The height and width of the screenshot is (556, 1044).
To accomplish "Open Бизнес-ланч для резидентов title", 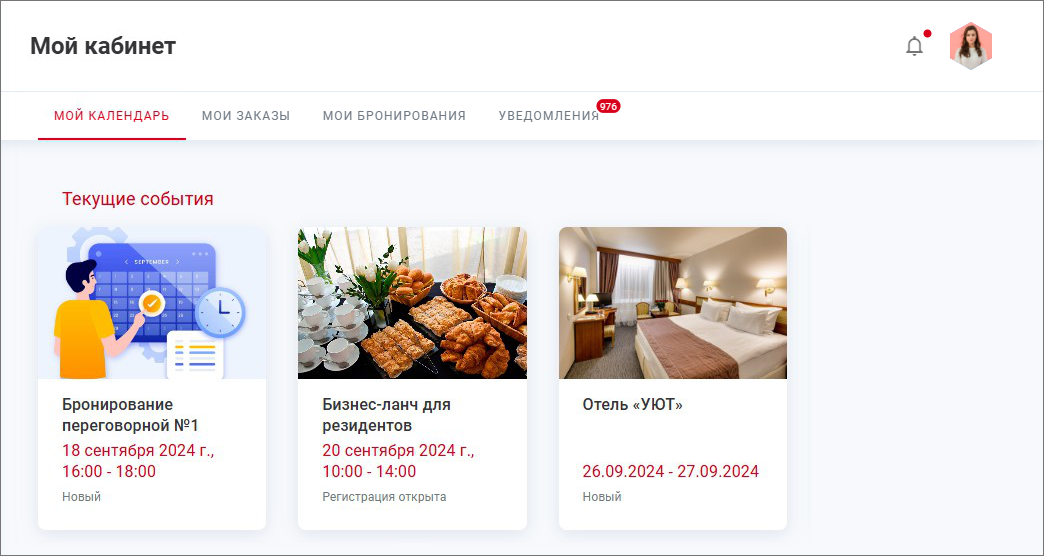I will (x=386, y=414).
